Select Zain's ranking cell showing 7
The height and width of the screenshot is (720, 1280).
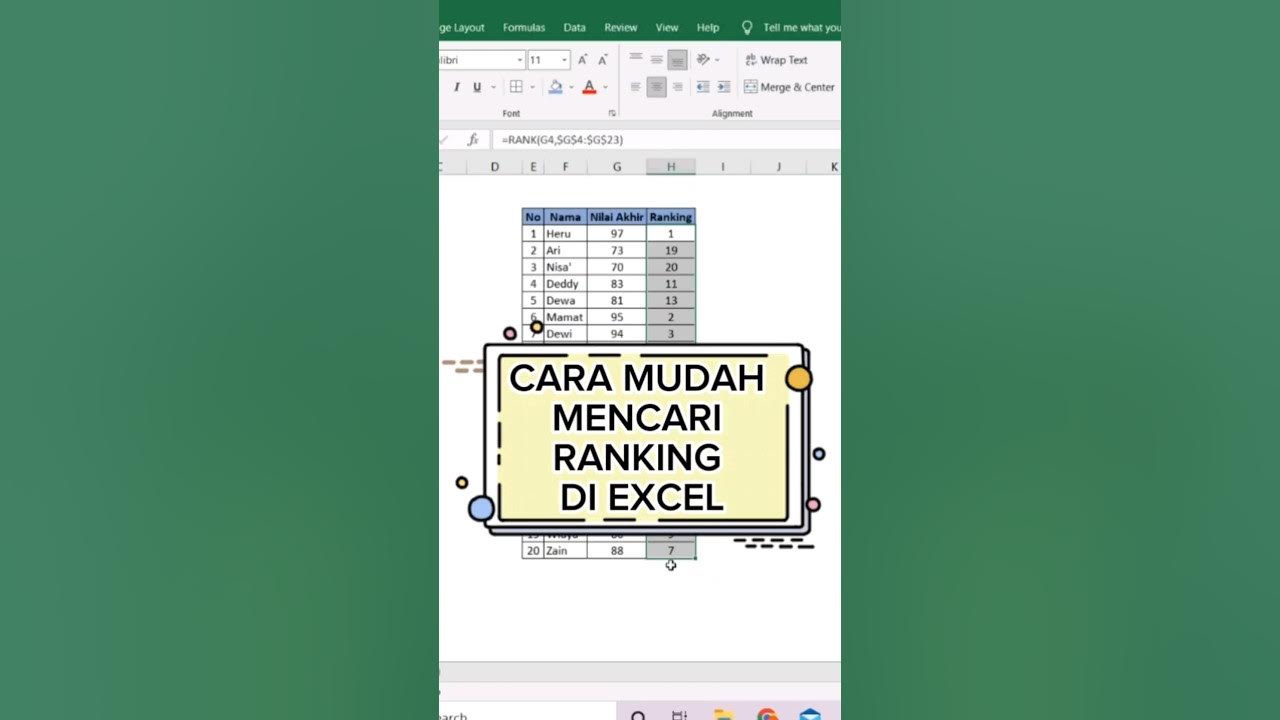[671, 550]
